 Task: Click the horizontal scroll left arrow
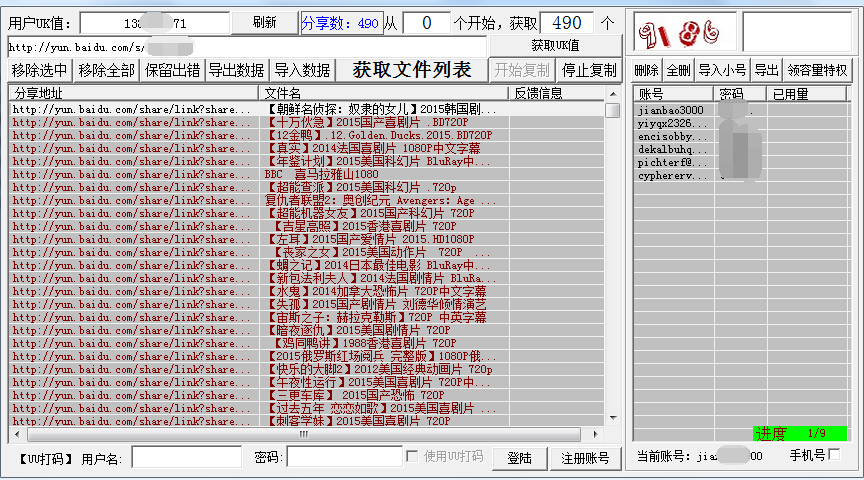(17, 434)
